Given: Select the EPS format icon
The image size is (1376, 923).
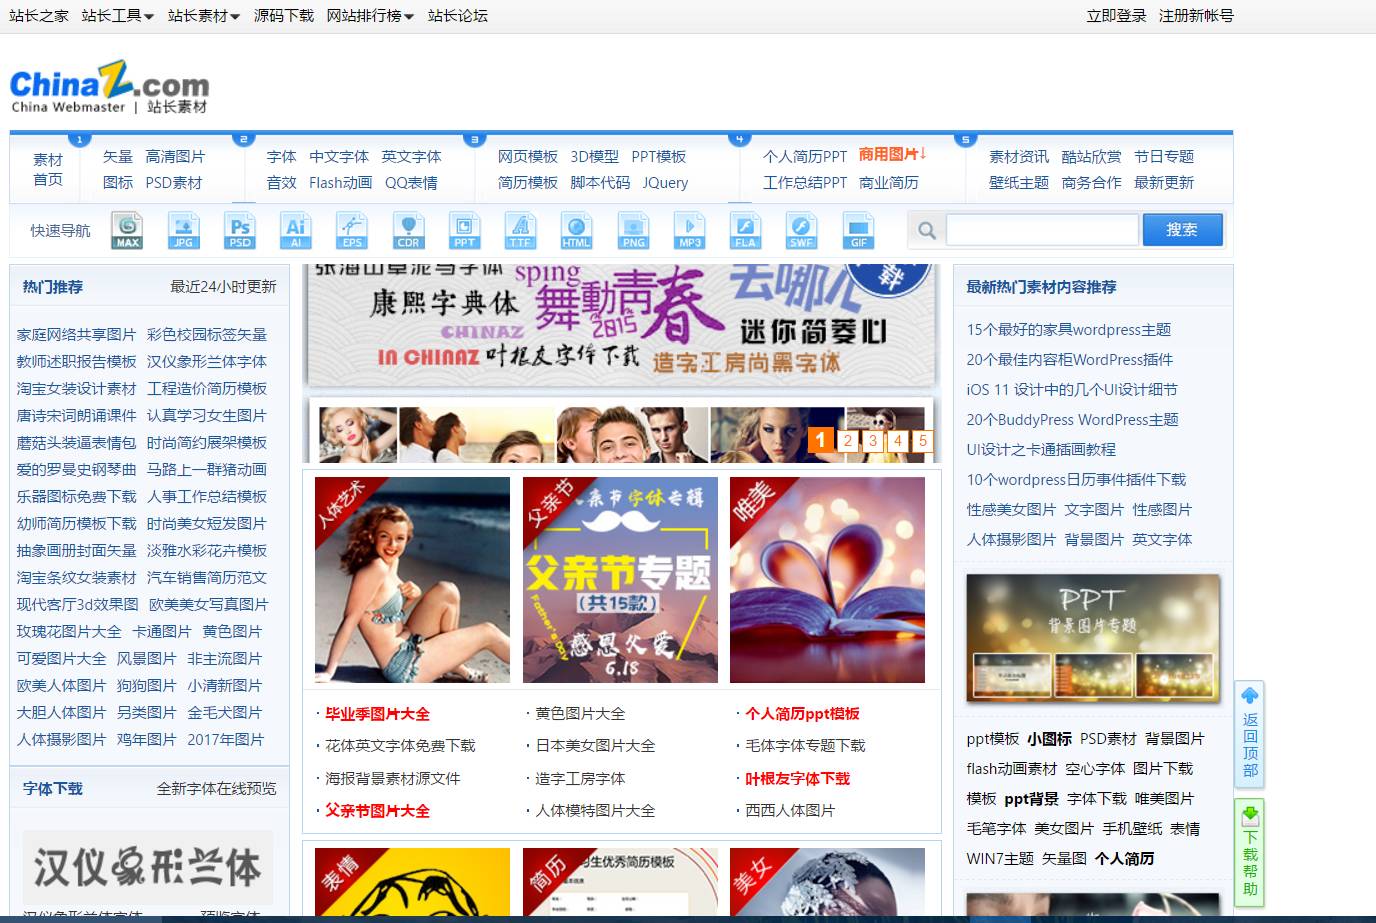Looking at the screenshot, I should point(352,230).
